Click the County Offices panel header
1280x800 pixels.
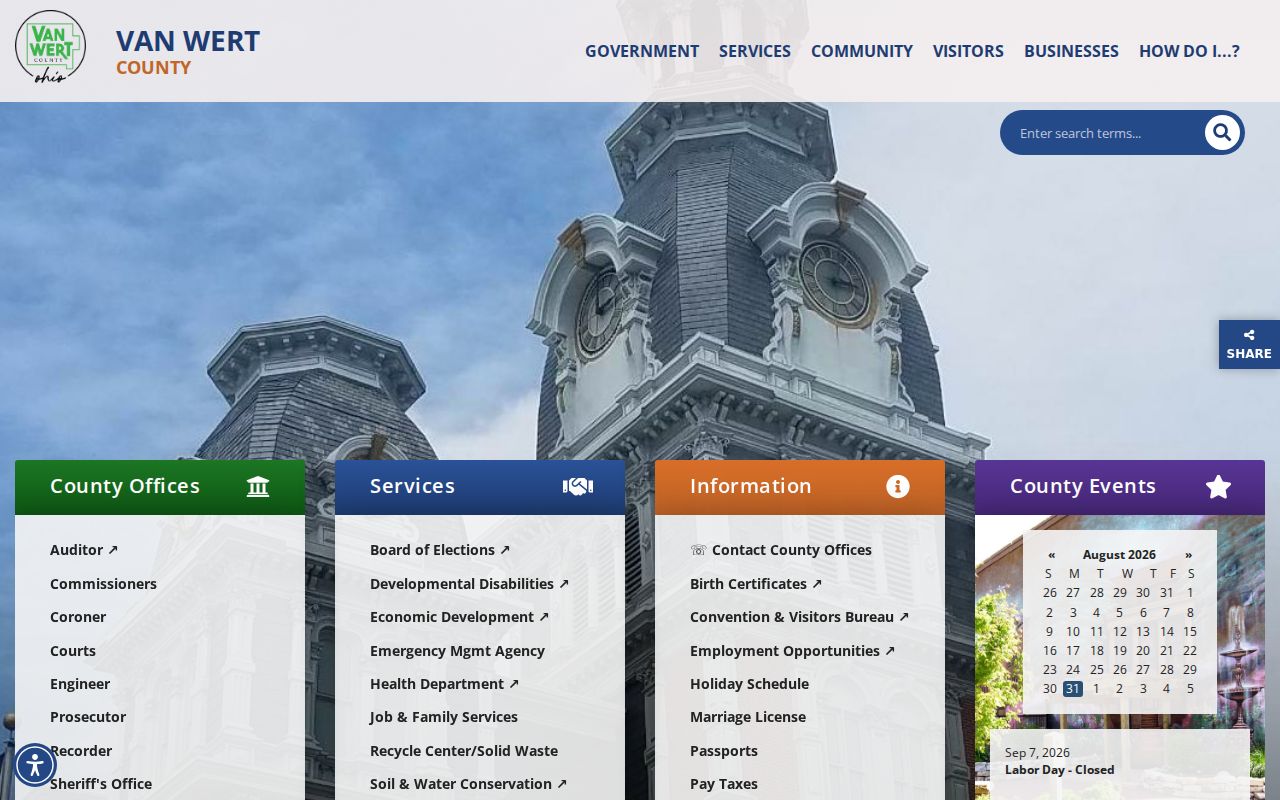[x=160, y=487]
